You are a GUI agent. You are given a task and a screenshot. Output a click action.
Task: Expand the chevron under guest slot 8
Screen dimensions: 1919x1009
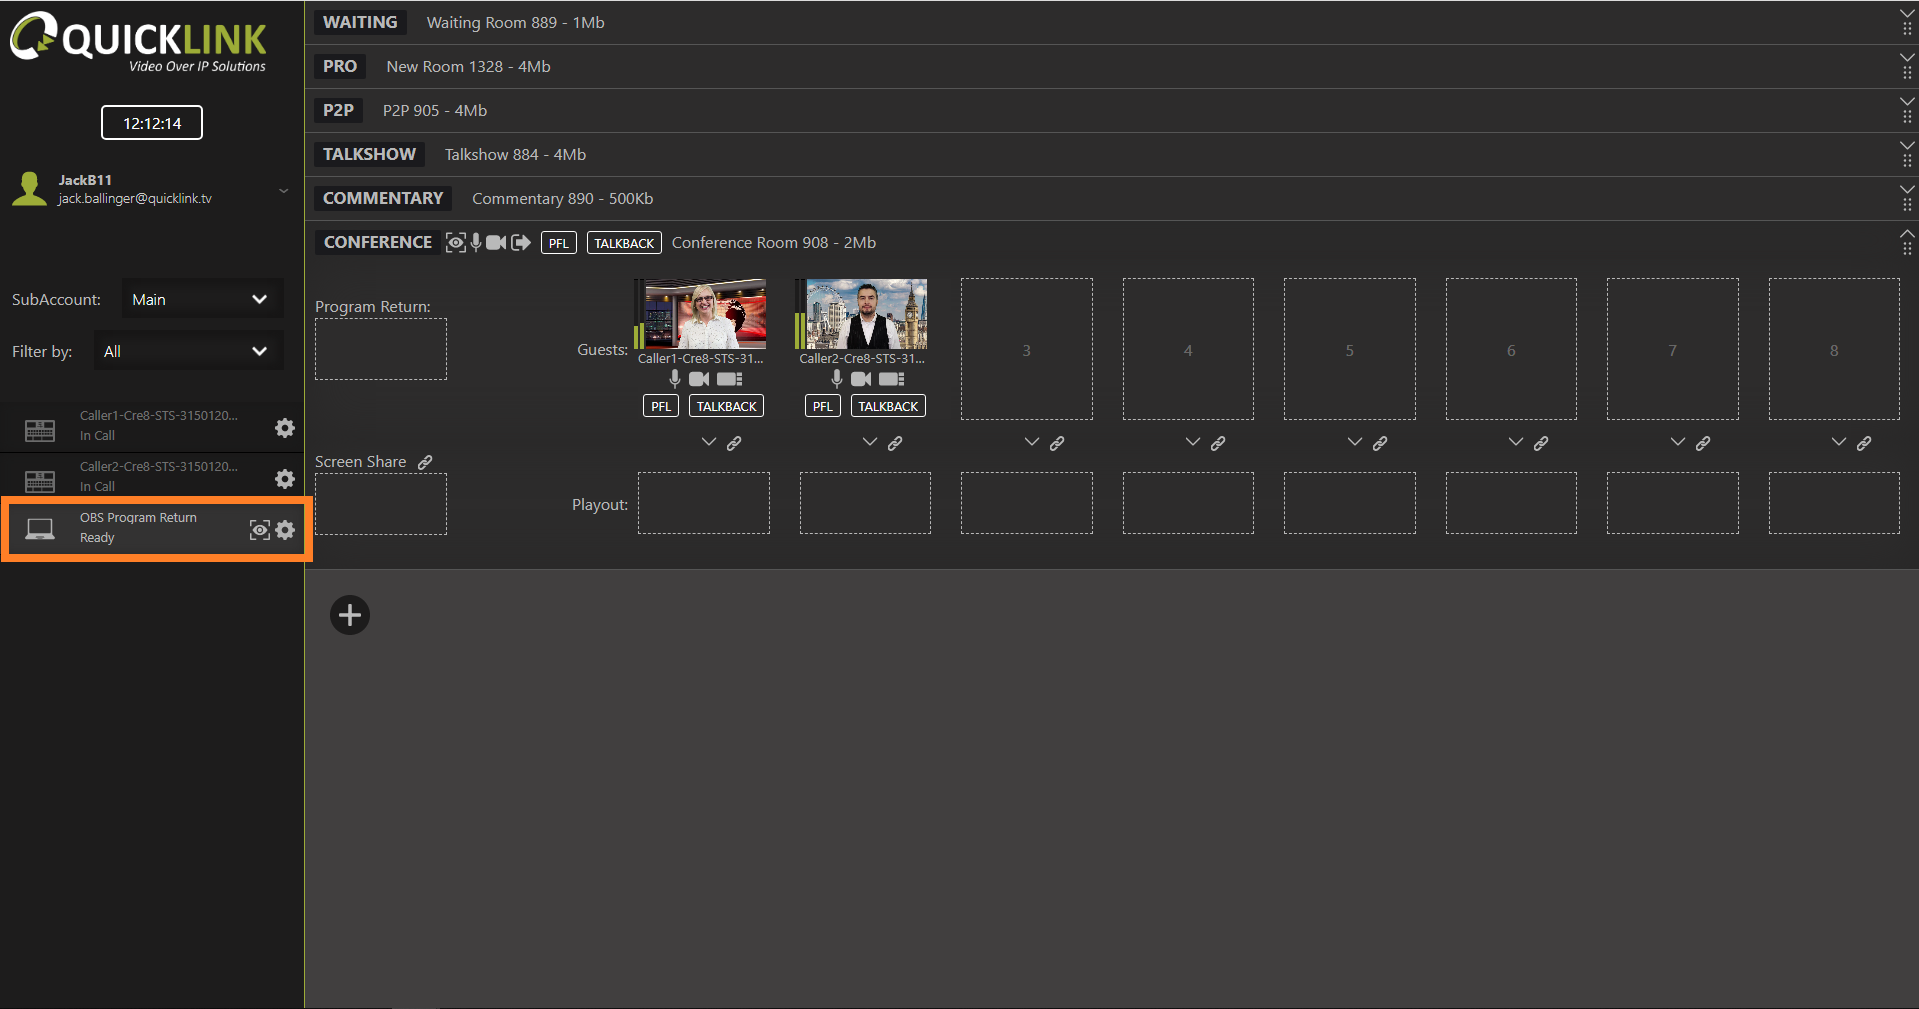[1839, 442]
